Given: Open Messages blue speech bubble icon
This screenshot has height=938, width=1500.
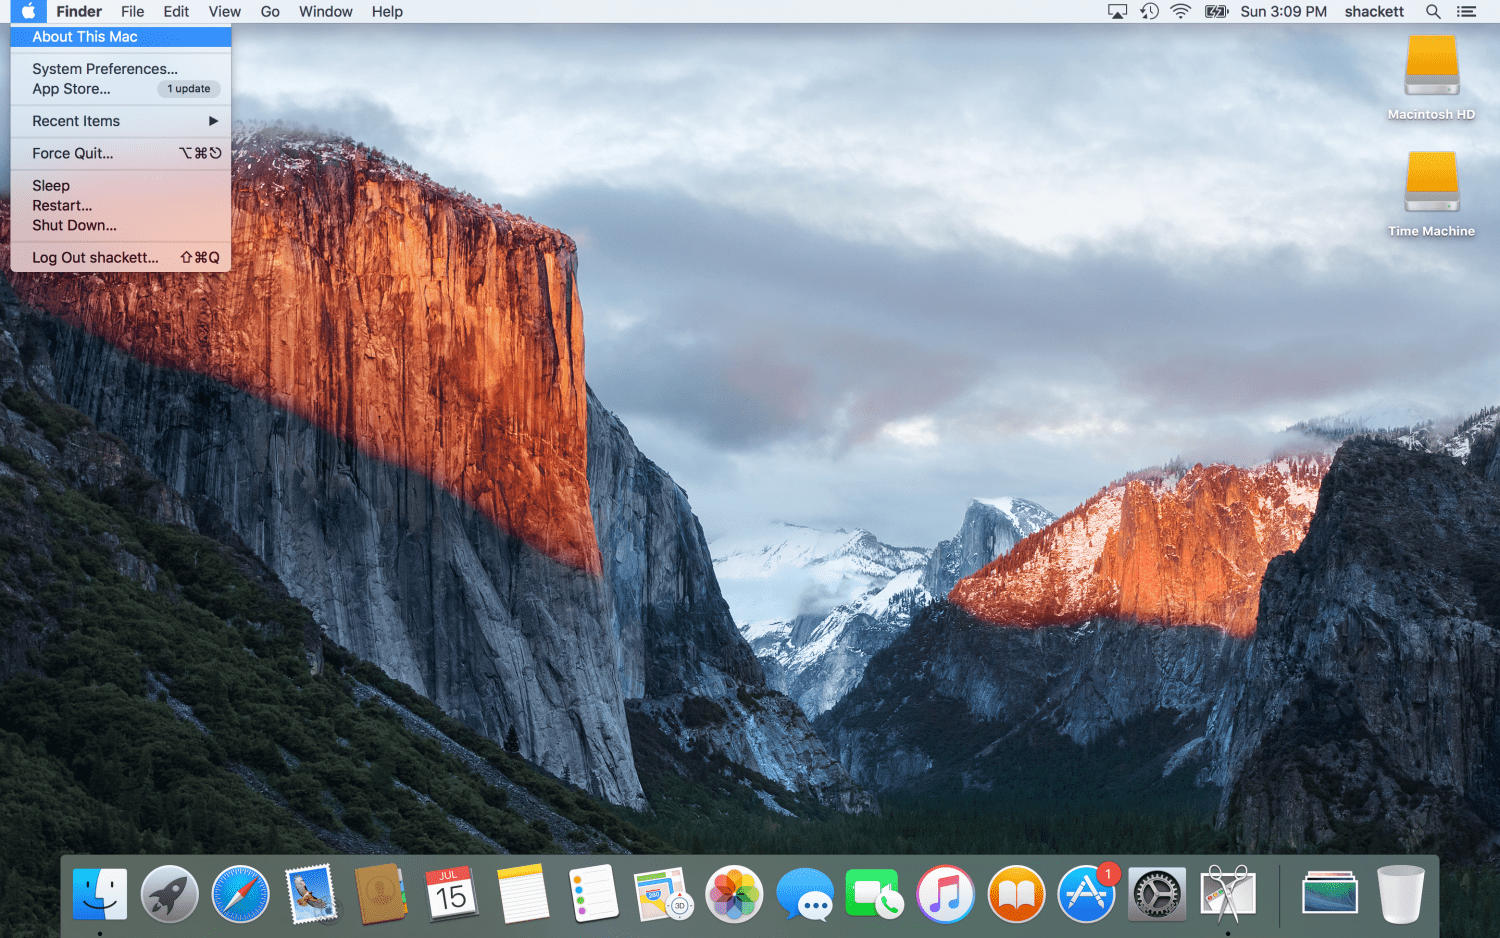Looking at the screenshot, I should point(805,894).
